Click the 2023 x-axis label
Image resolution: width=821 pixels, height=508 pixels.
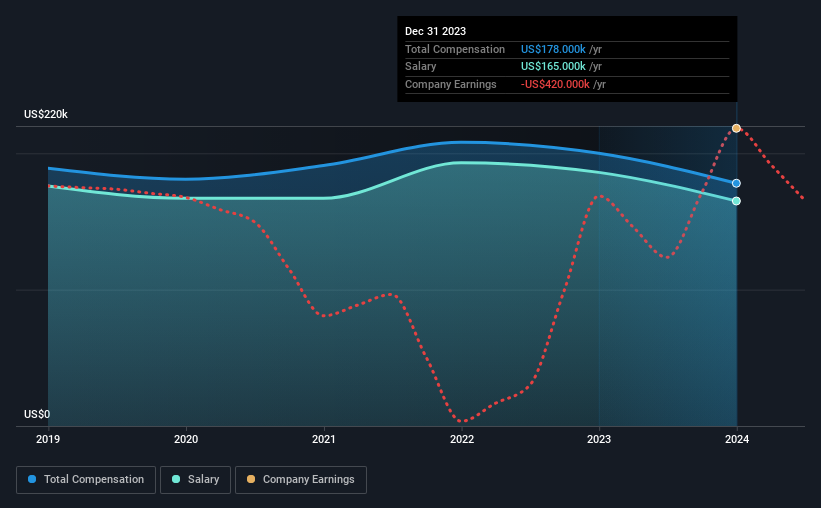point(599,439)
